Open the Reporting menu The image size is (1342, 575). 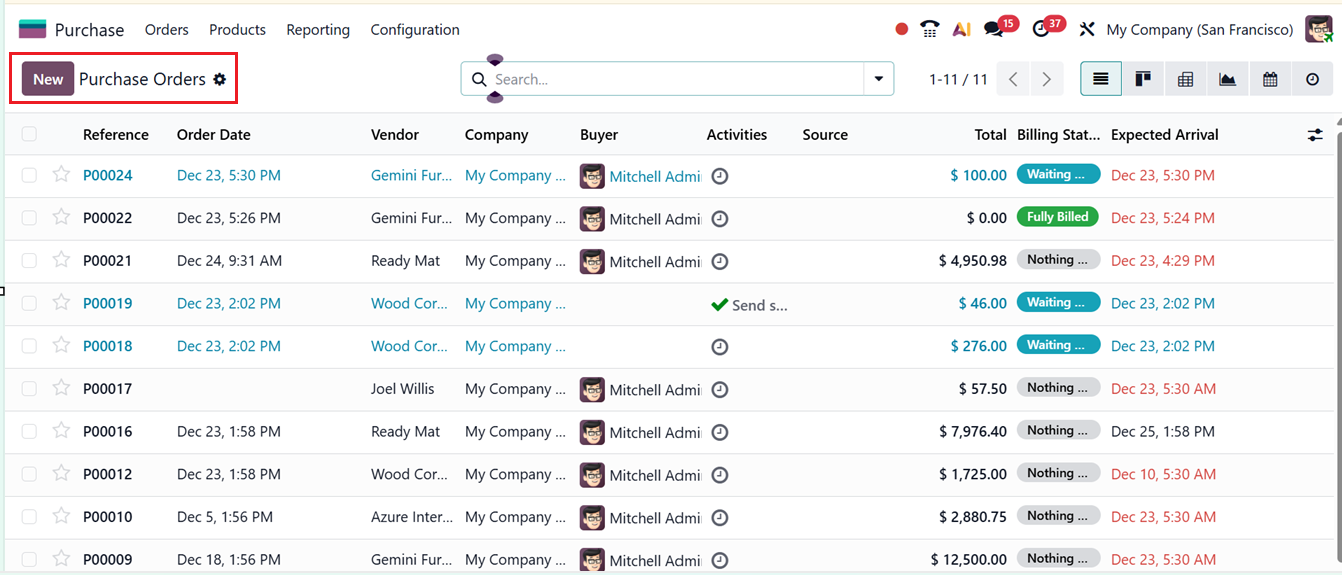318,30
